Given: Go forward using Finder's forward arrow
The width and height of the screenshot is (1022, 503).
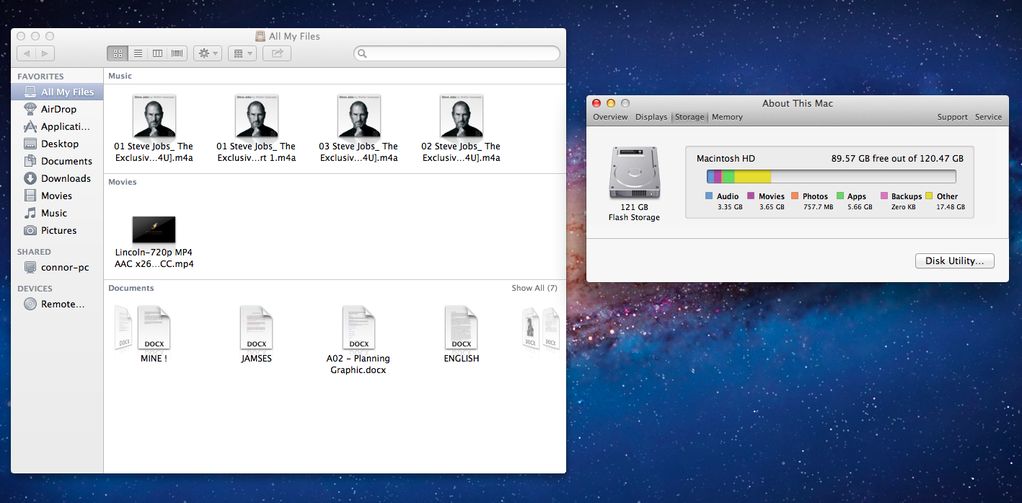Looking at the screenshot, I should click(x=45, y=53).
